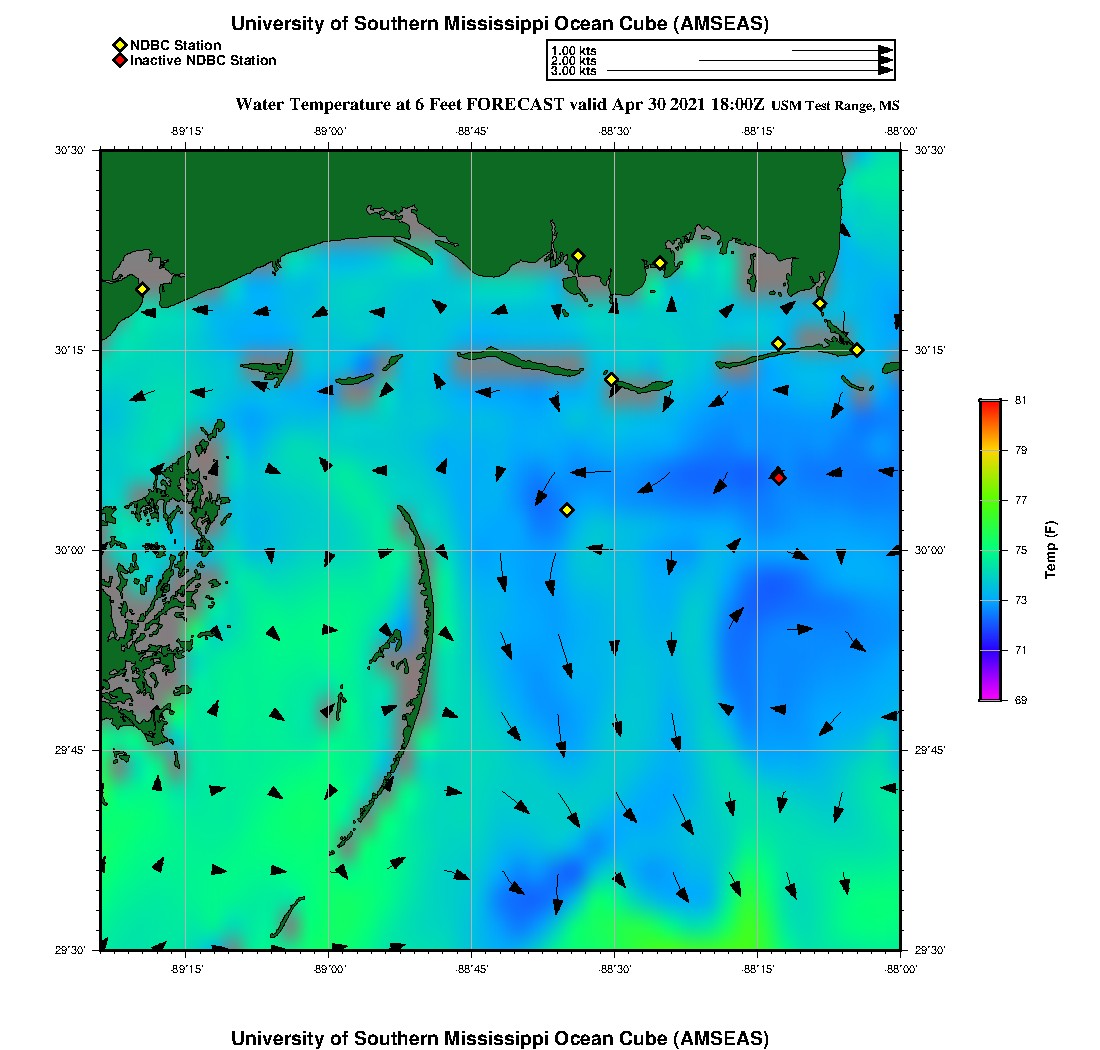Click the magenta bottom of the temperature color bar
Viewport: 1100px width, 1050px height.
989,696
